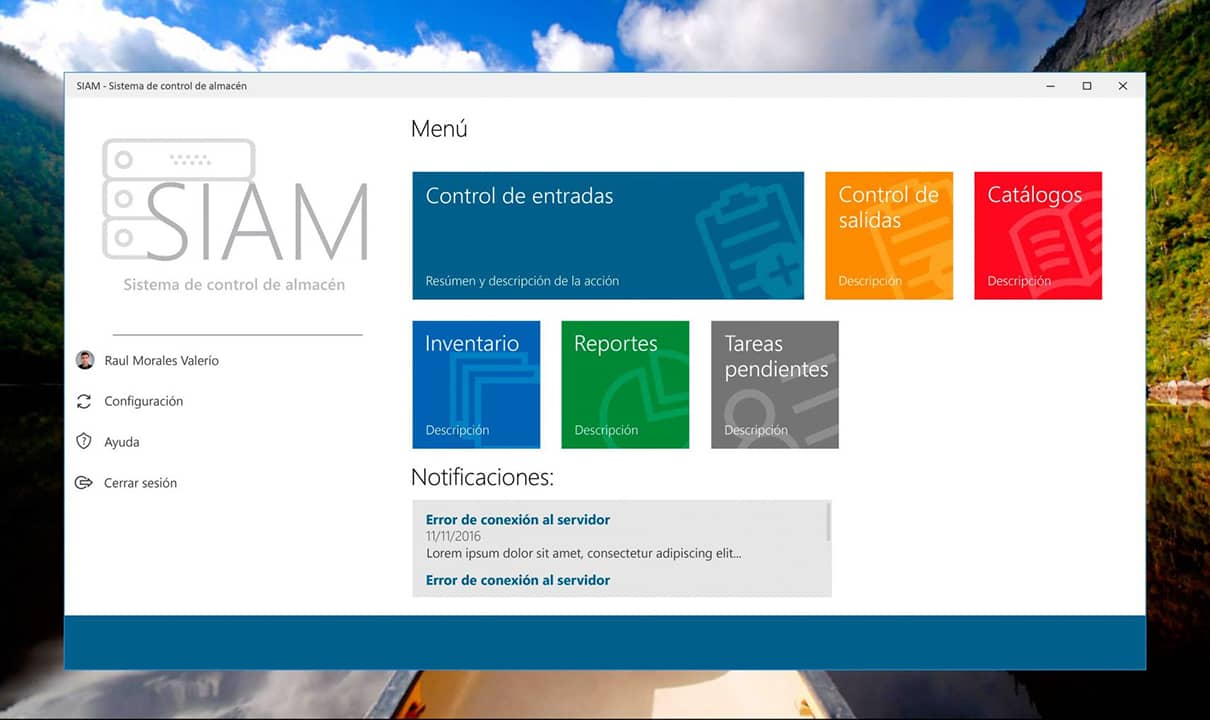This screenshot has height=720, width=1210.
Task: Maximize the SIAM window
Action: coord(1087,86)
